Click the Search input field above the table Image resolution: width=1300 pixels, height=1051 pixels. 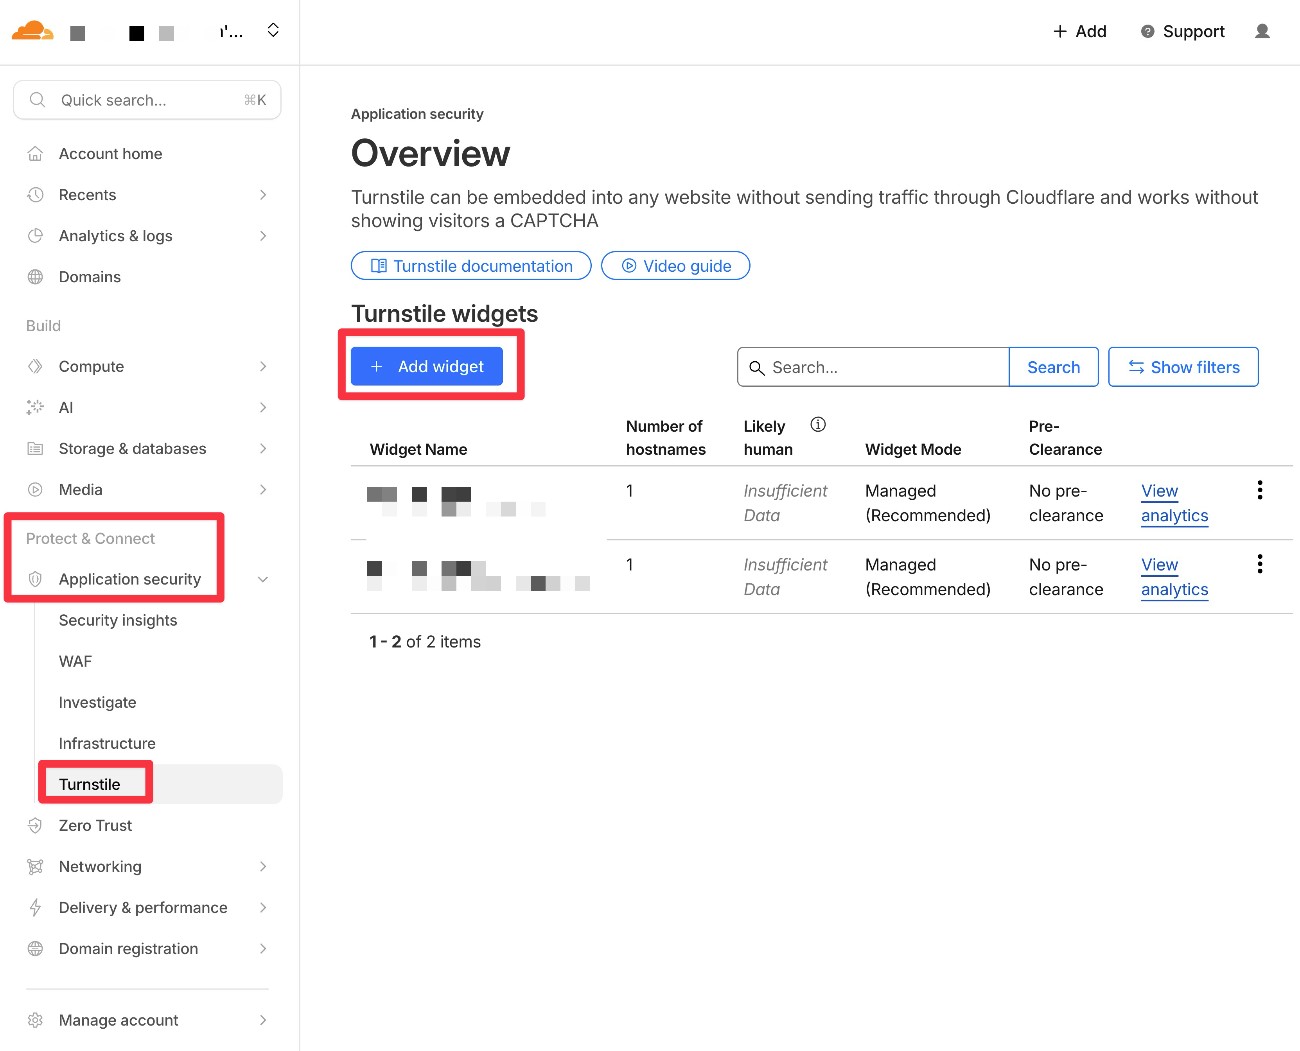[873, 366]
